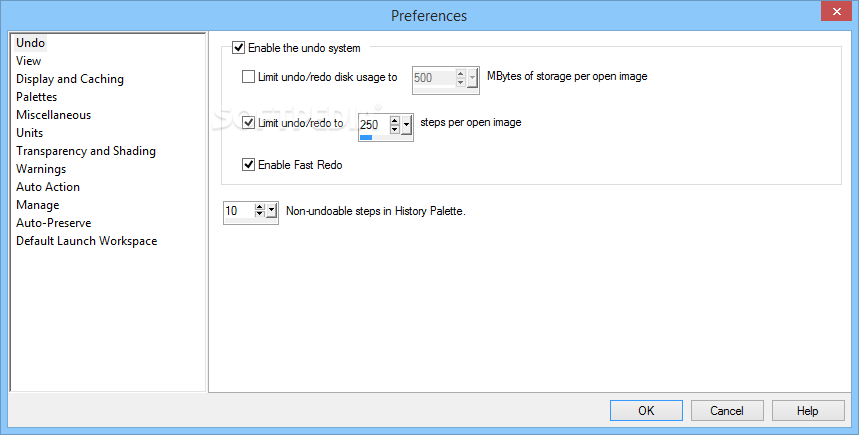Click down arrow of disk usage spinner
Screen dimensions: 859x435
[461, 82]
